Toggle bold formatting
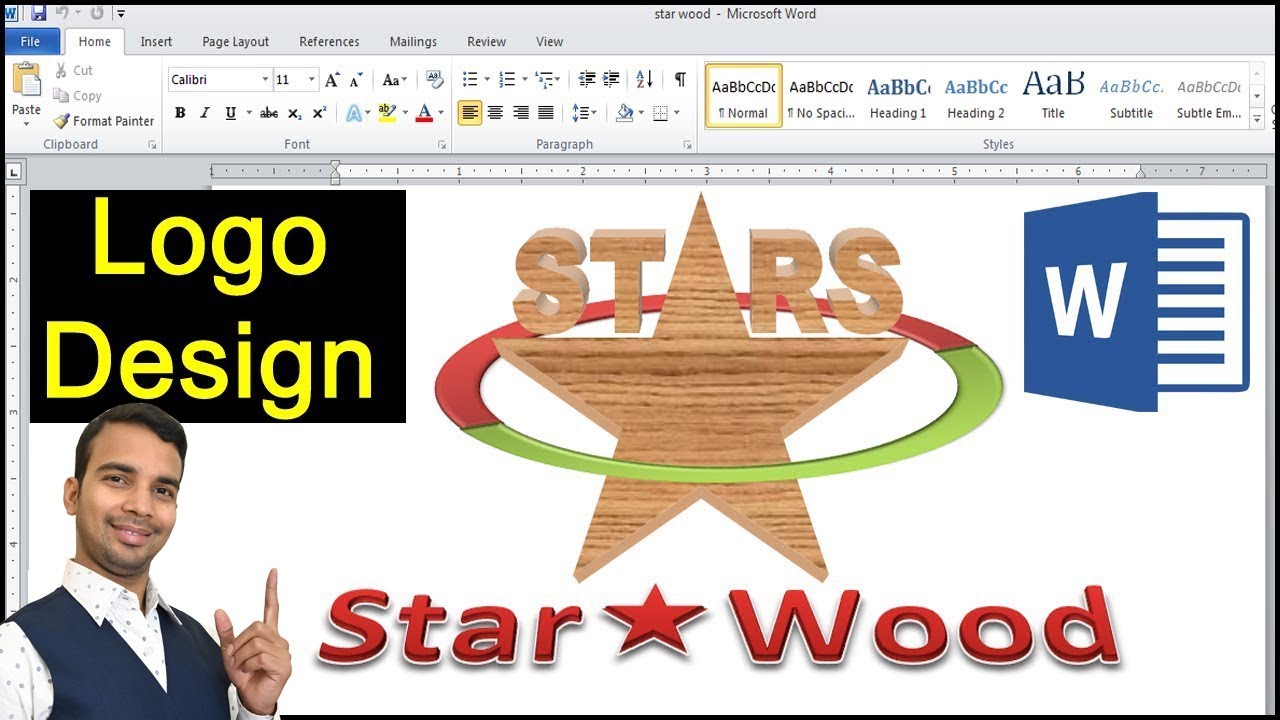This screenshot has width=1280, height=720. 180,113
